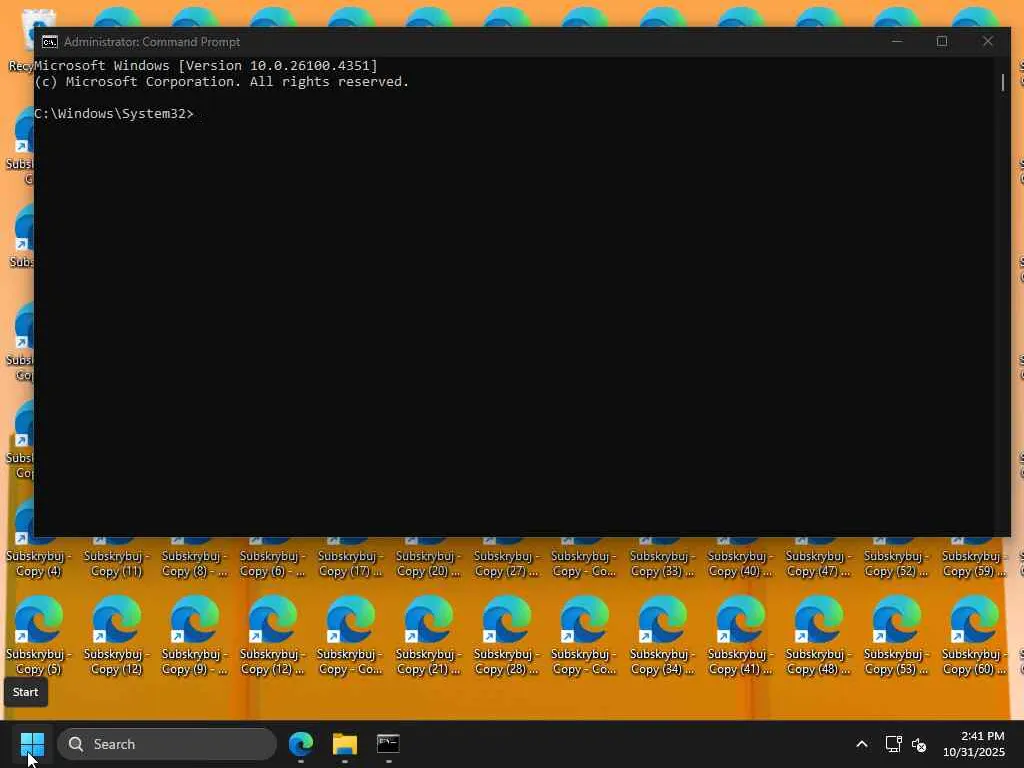The width and height of the screenshot is (1024, 768).
Task: Click the Subskrybuj - Copy (28) shortcut
Action: point(506,635)
